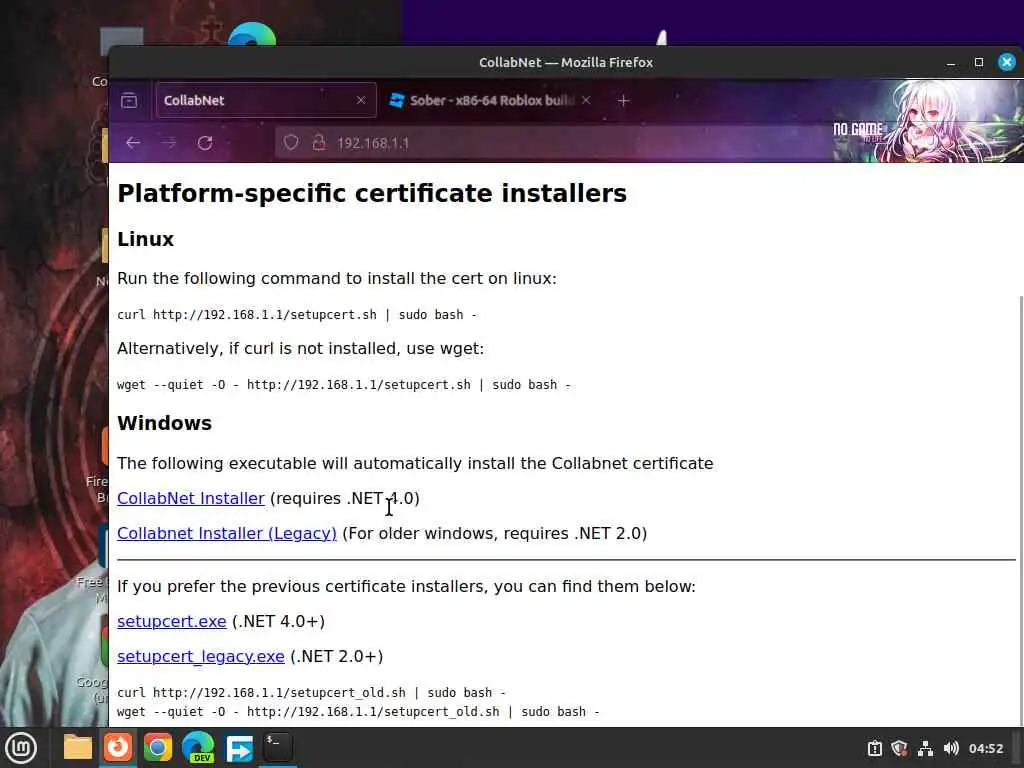Close the Sober Roblox tab

[x=586, y=100]
